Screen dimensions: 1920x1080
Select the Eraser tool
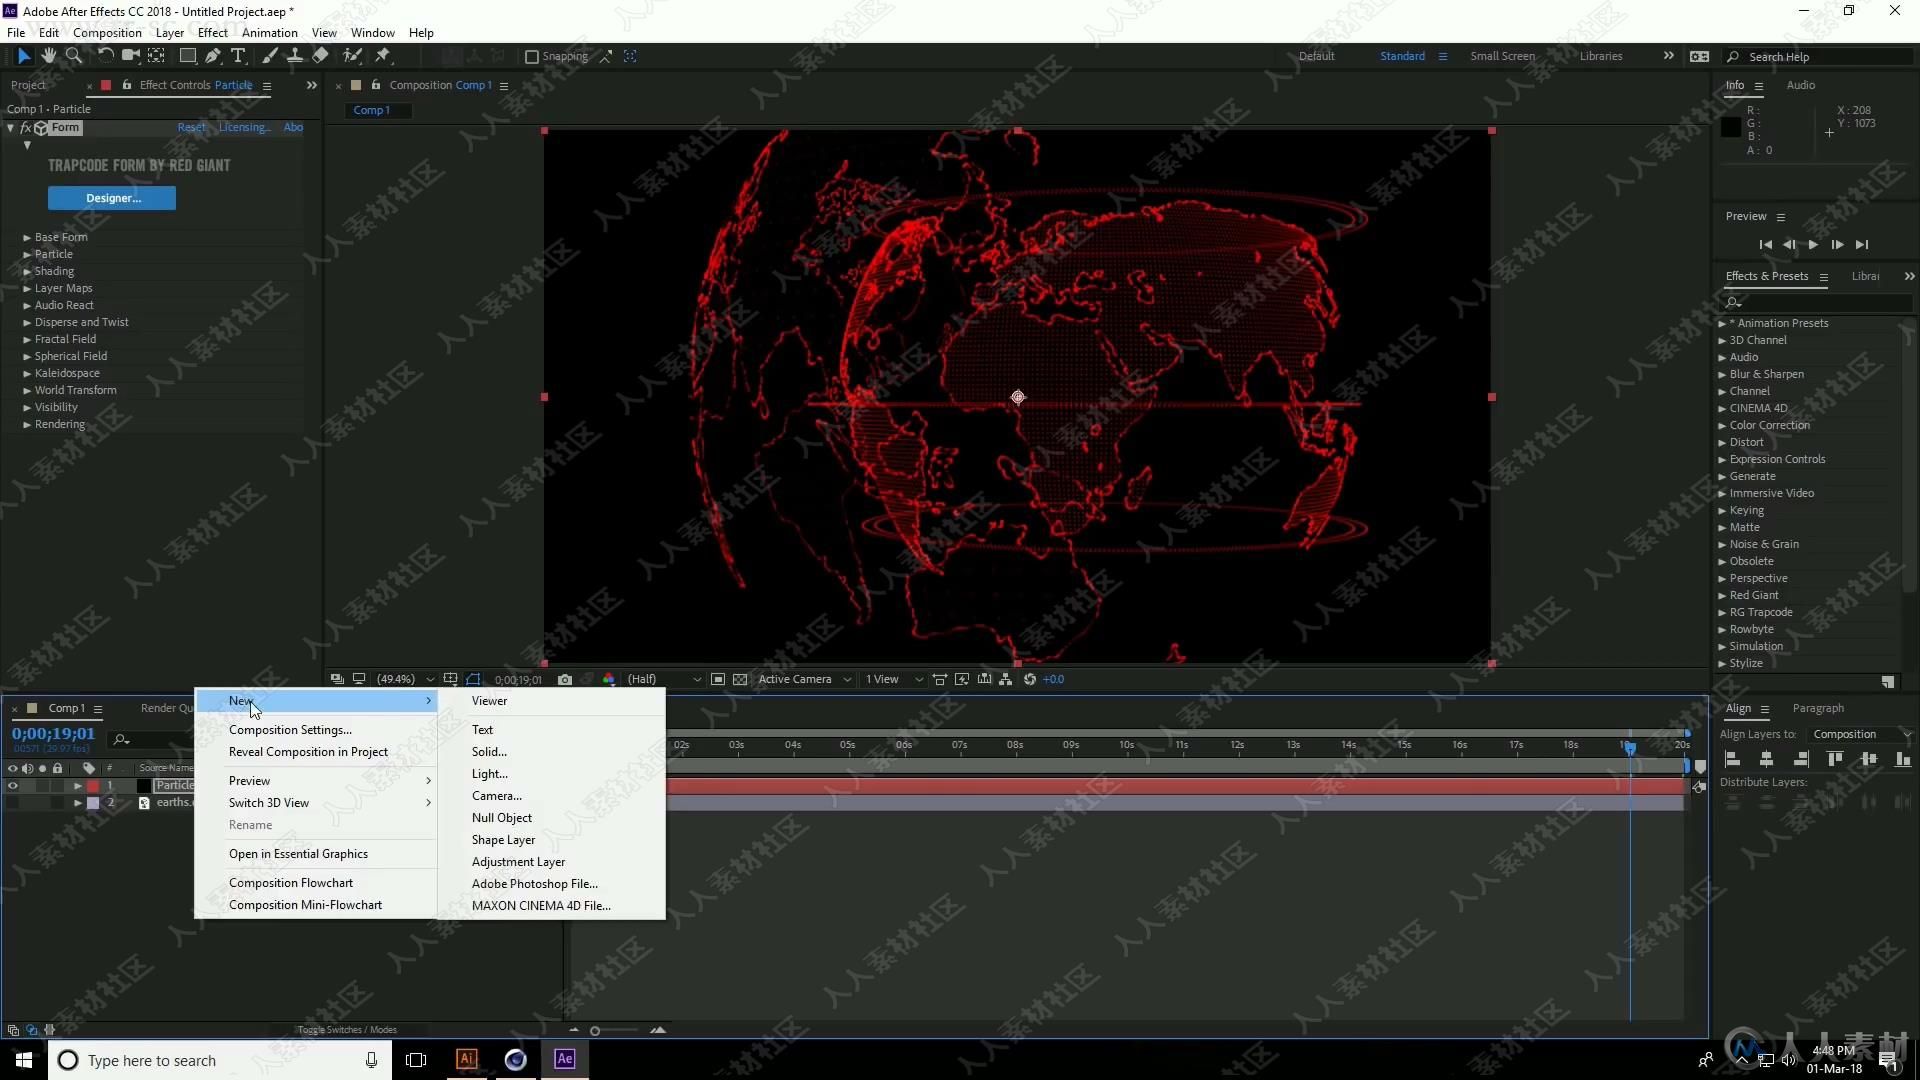(320, 56)
